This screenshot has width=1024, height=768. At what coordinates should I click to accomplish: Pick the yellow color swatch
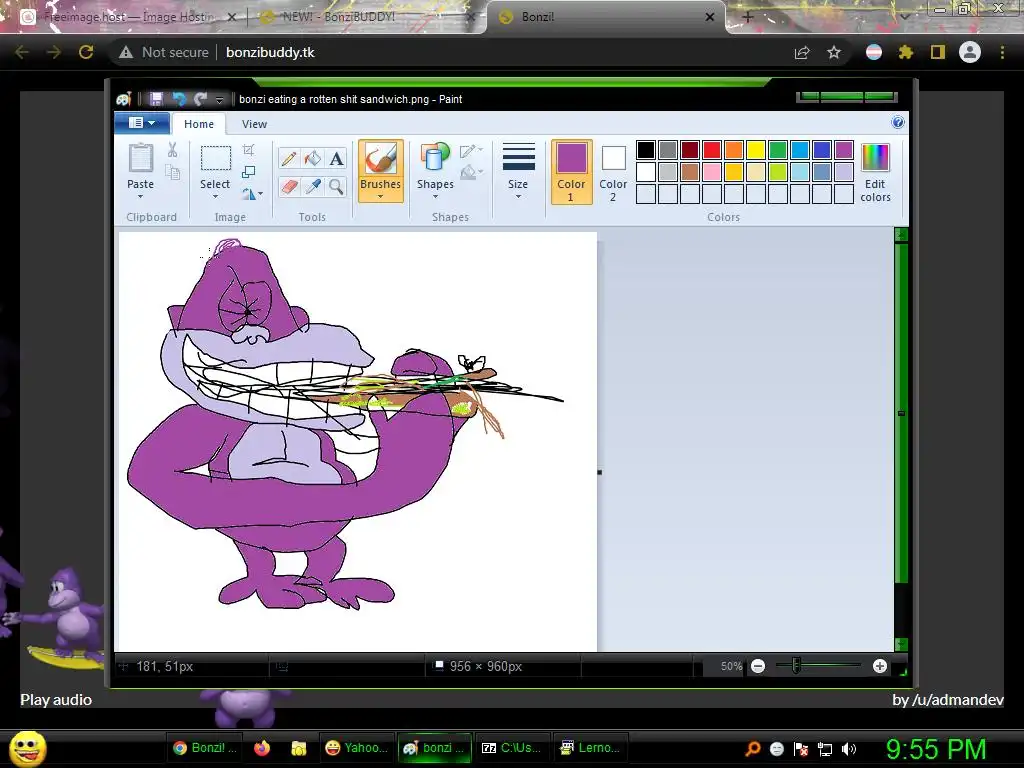(x=756, y=150)
